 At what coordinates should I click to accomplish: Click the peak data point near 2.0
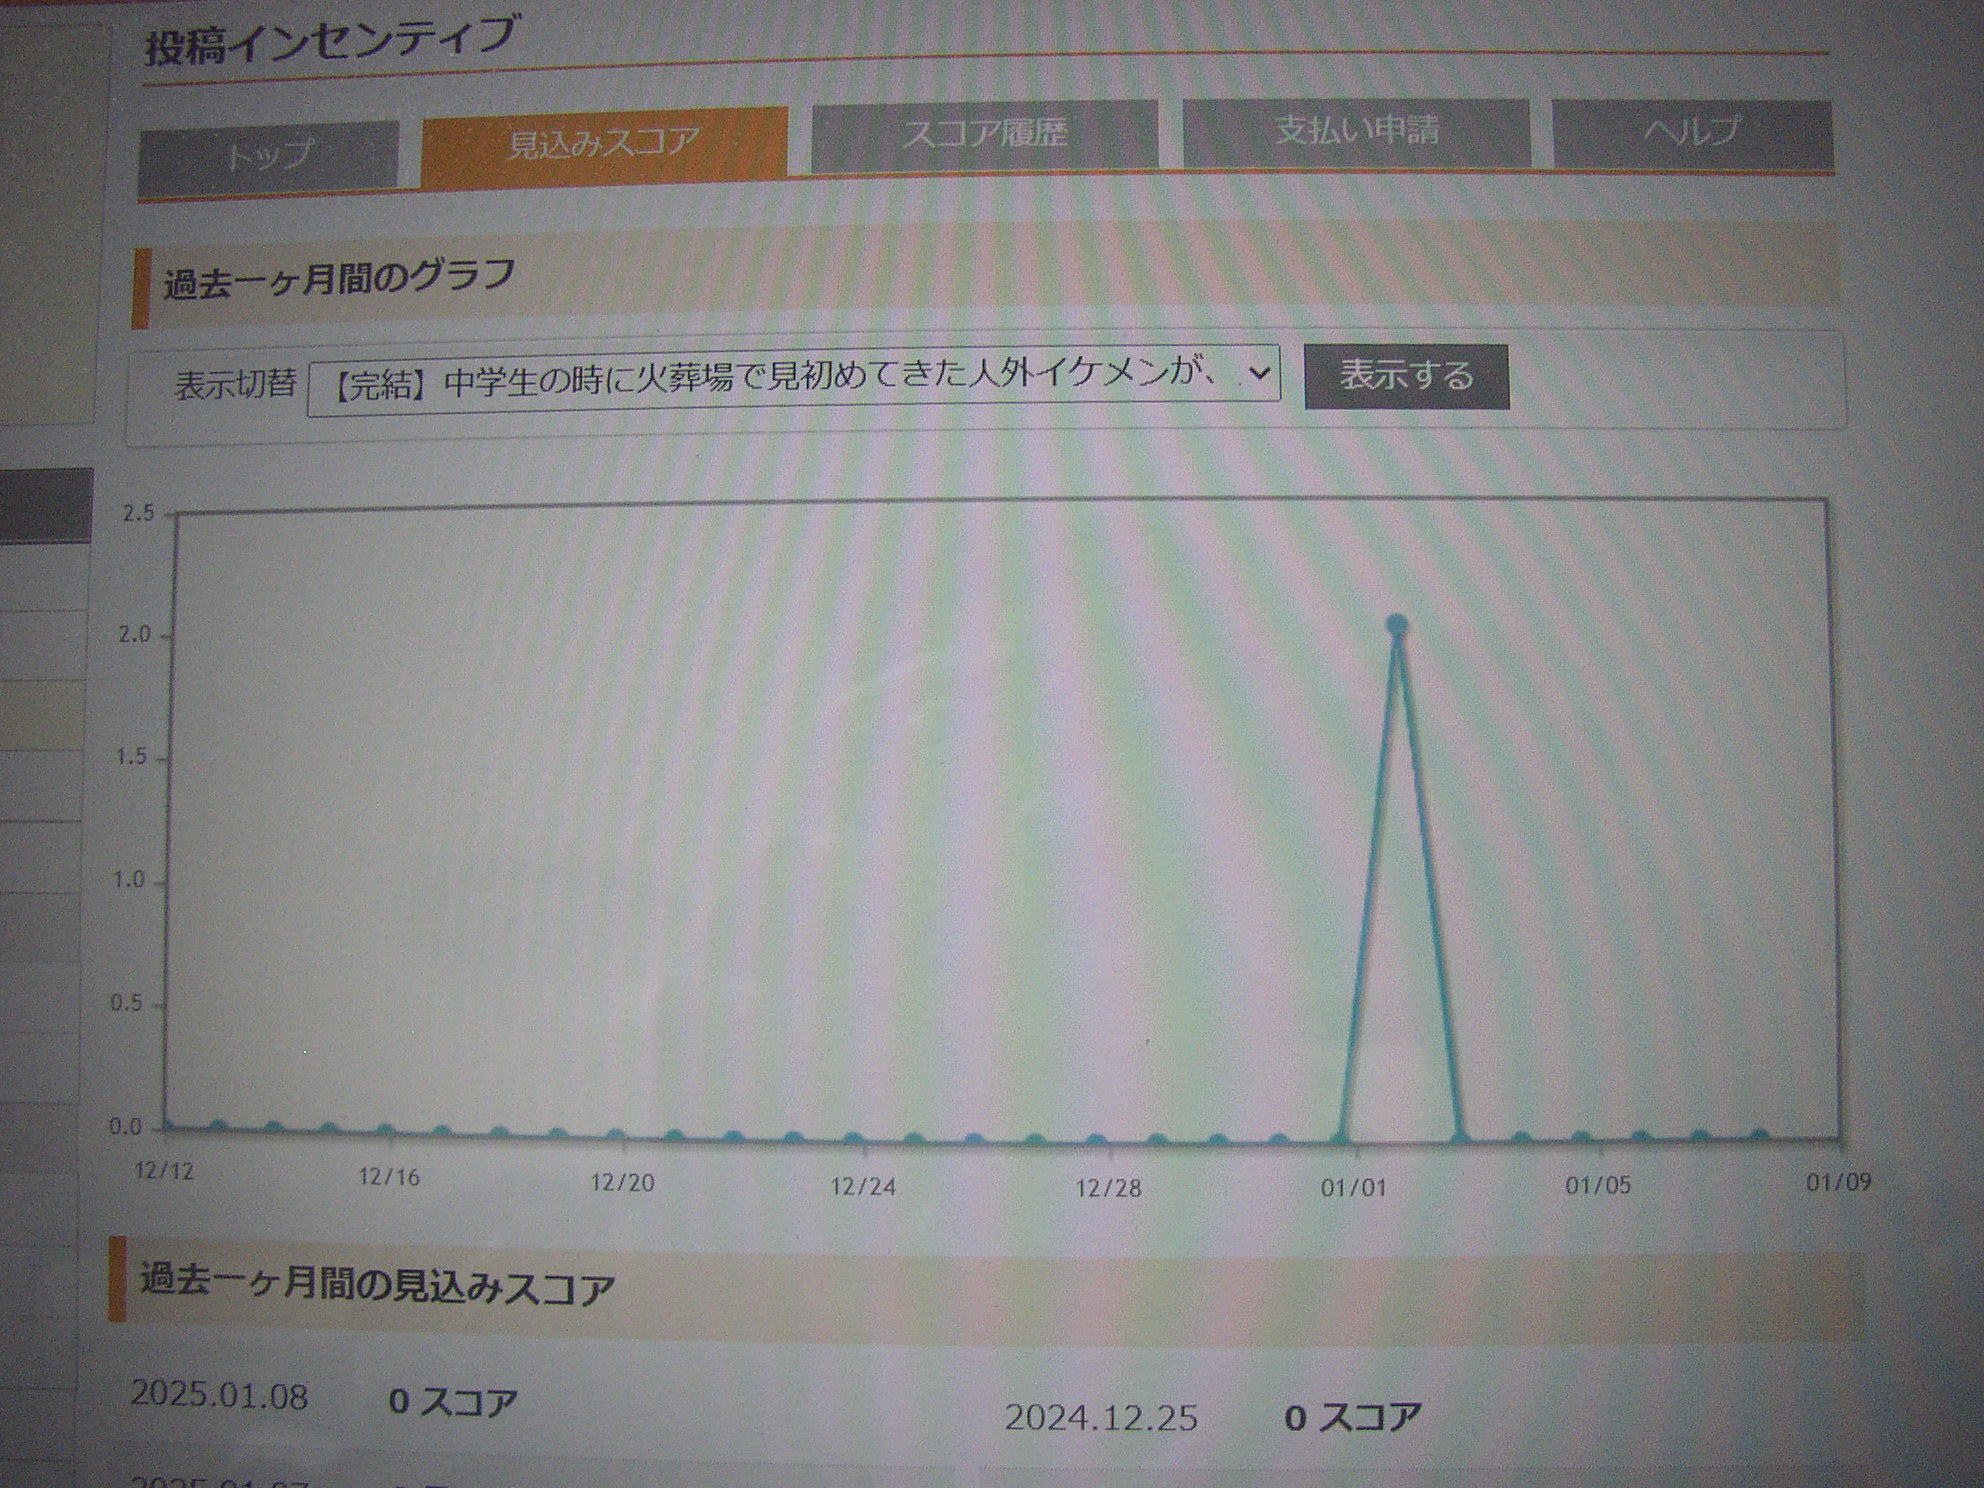1397,626
